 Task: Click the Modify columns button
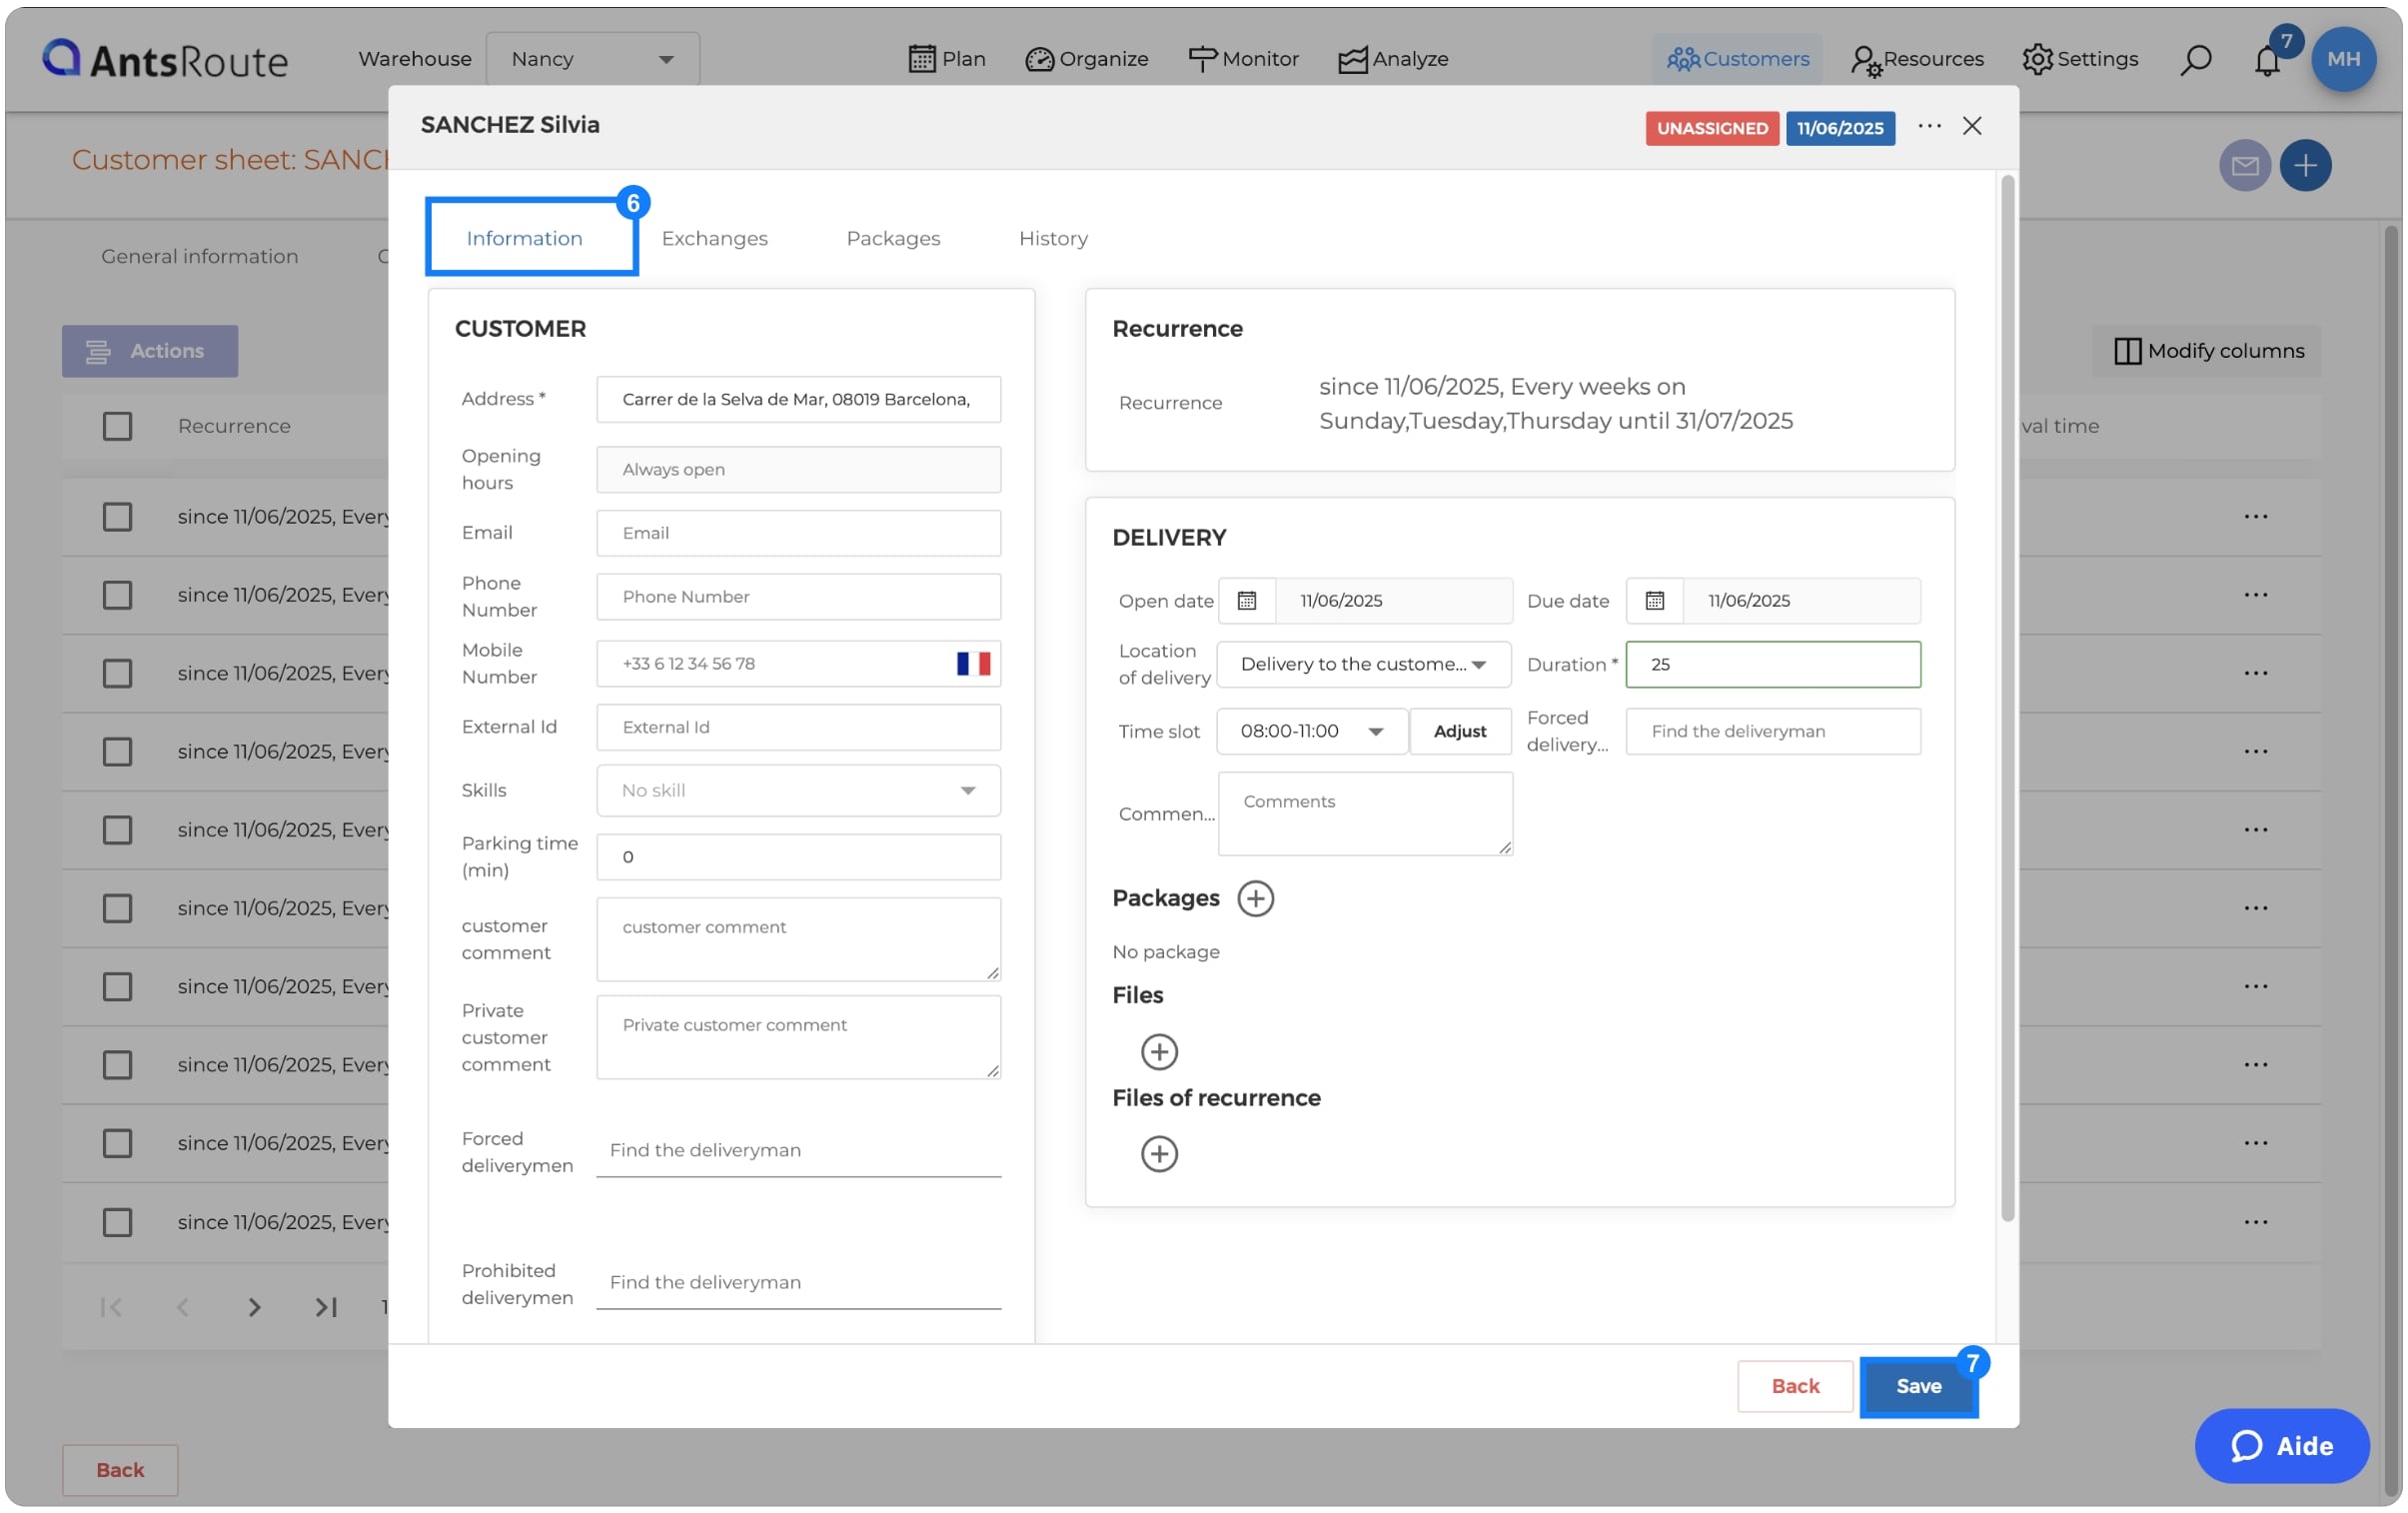(2207, 350)
